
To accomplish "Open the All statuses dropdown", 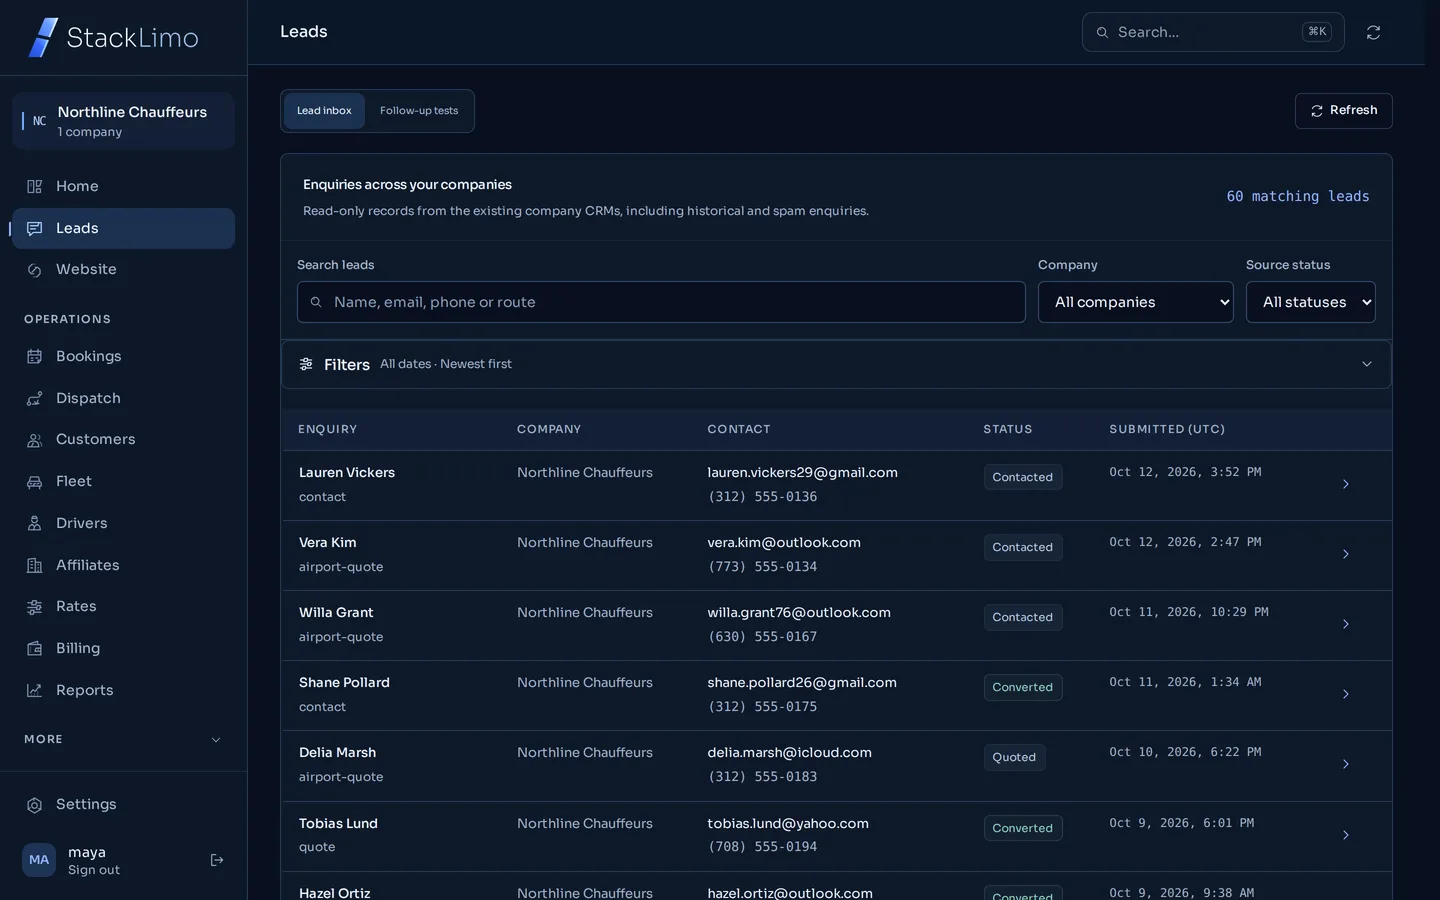I will [1311, 302].
